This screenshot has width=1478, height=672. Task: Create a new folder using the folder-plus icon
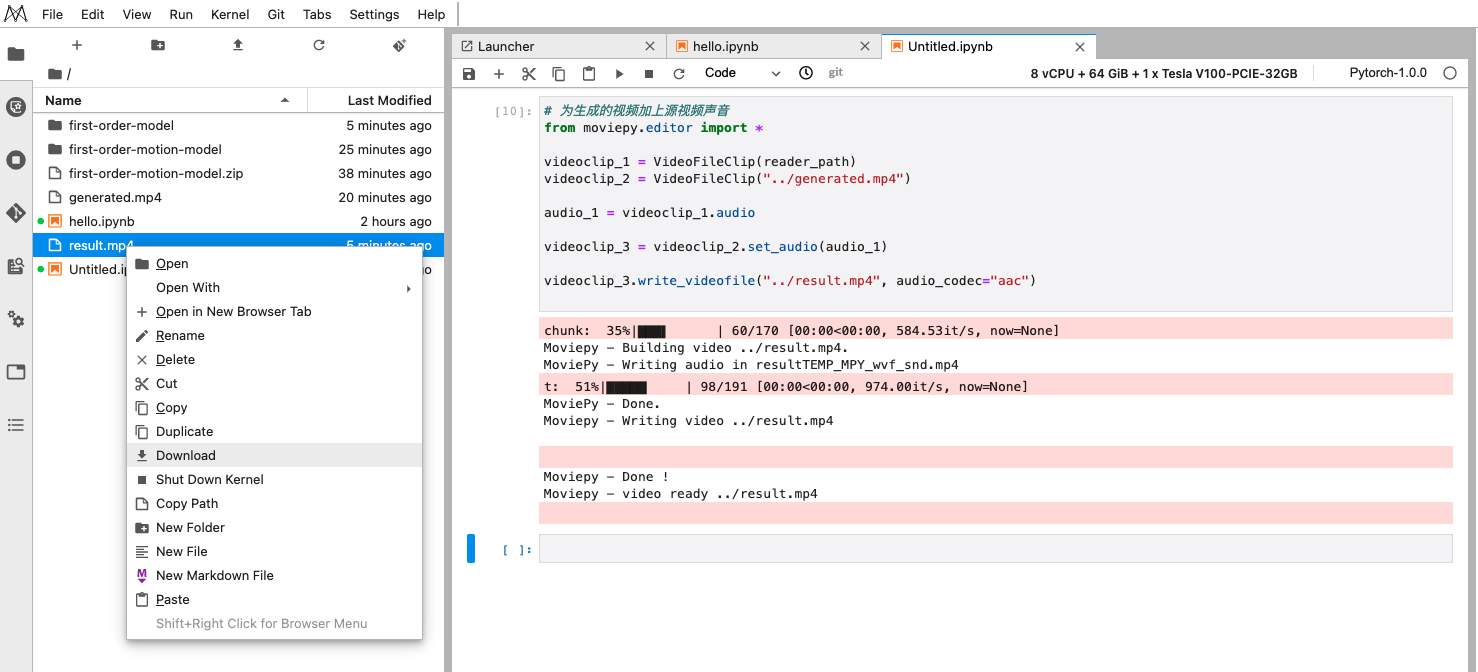(x=158, y=46)
